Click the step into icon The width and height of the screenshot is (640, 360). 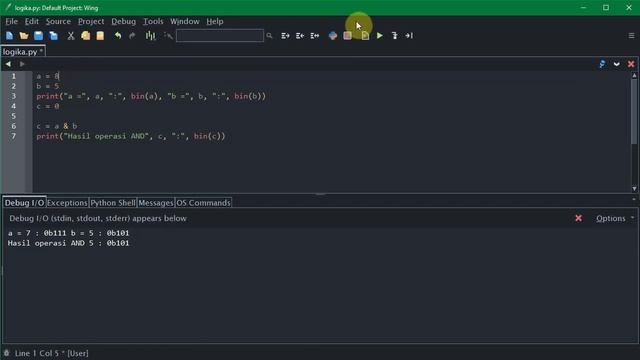pyautogui.click(x=394, y=36)
